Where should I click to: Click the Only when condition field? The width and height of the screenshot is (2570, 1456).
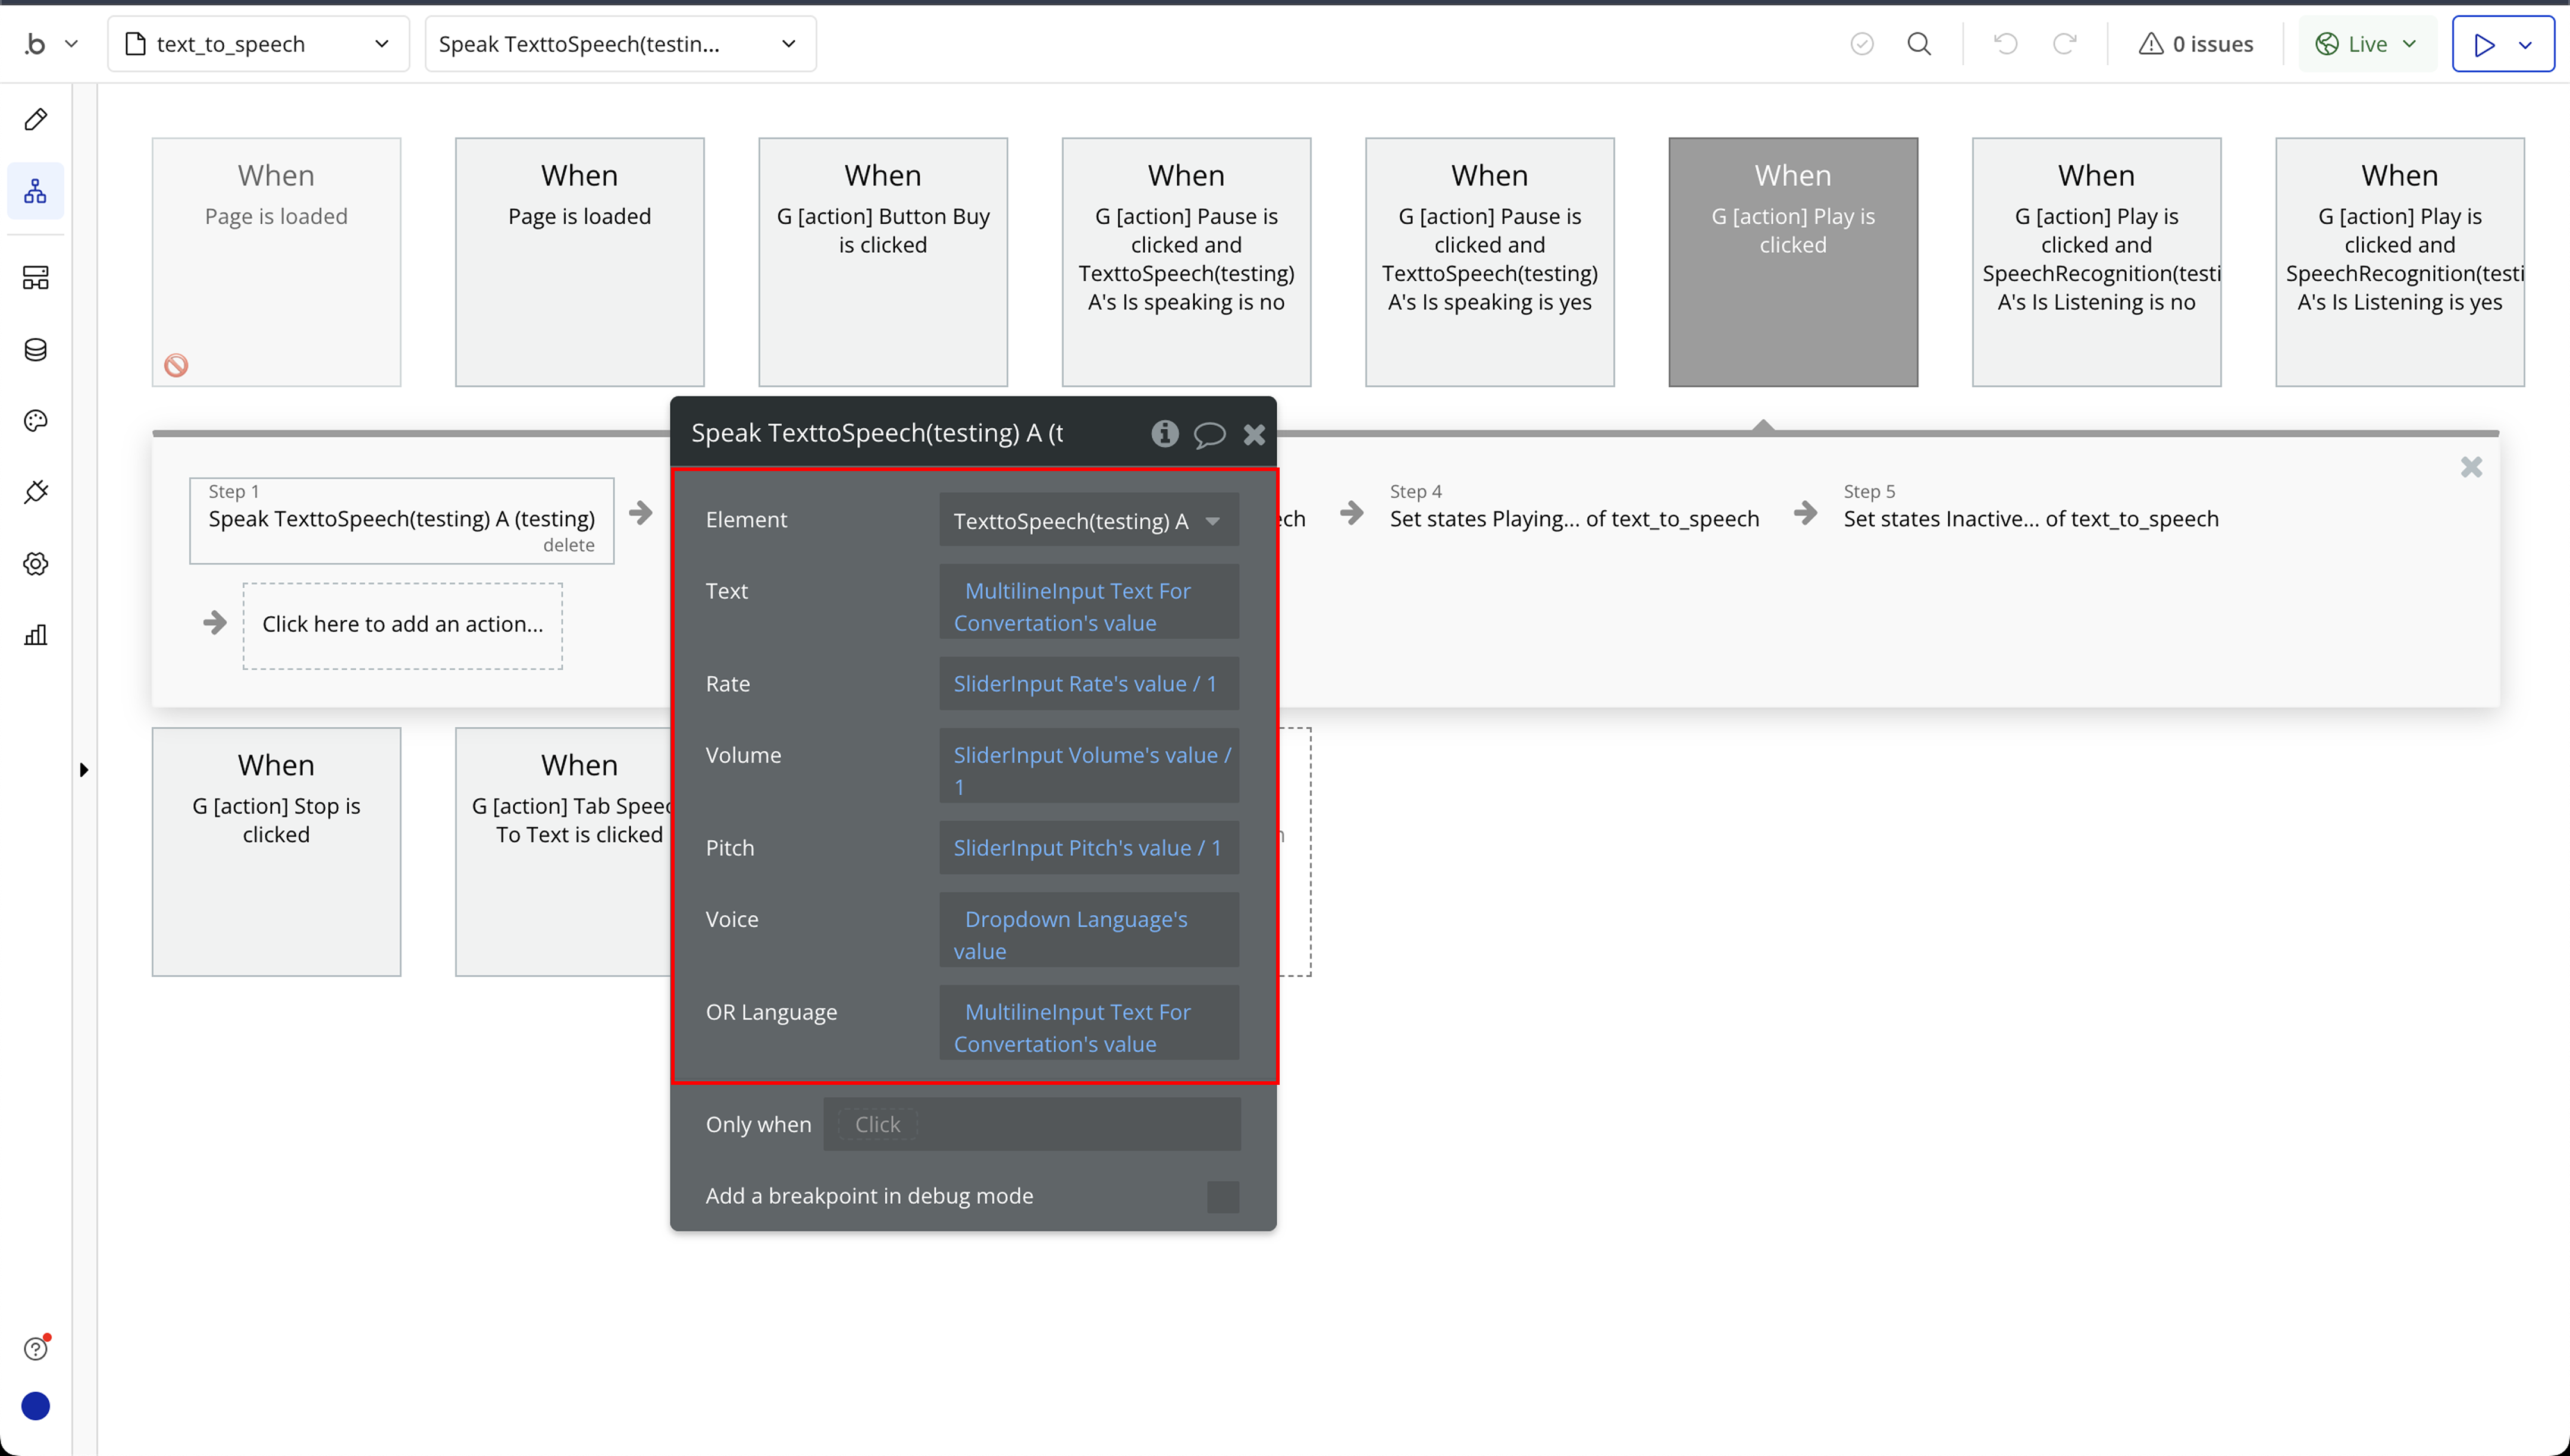[x=1031, y=1124]
